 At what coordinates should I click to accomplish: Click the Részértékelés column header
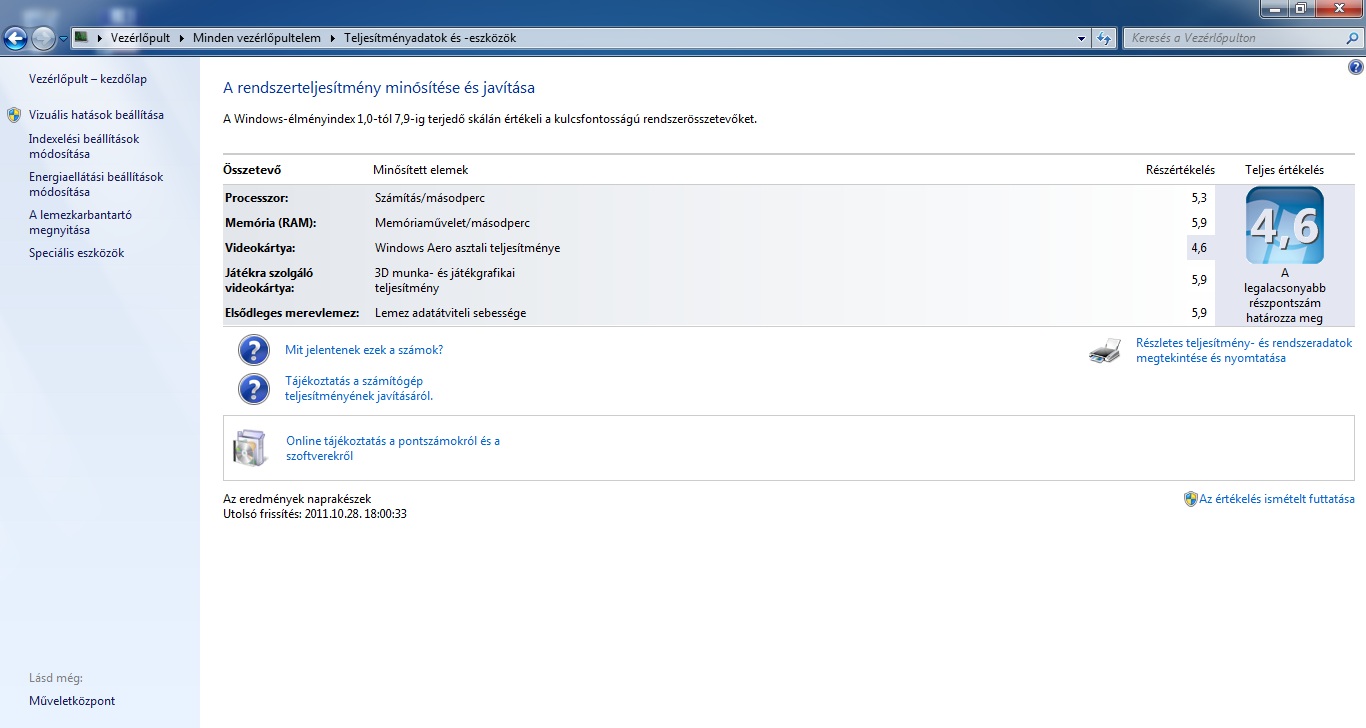pos(1180,170)
